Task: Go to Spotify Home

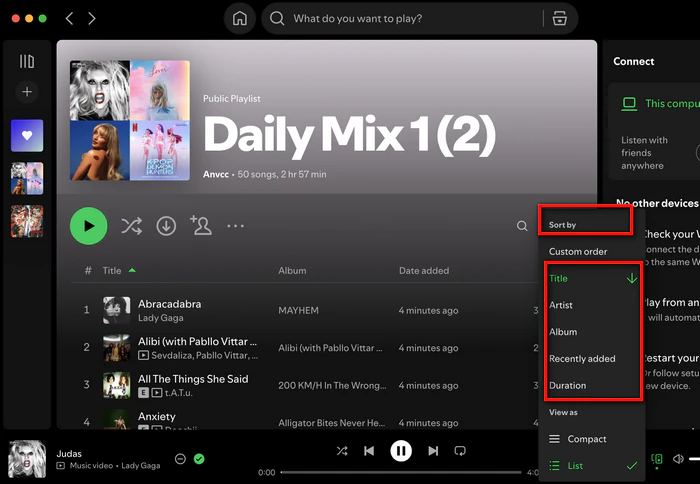Action: [x=240, y=18]
